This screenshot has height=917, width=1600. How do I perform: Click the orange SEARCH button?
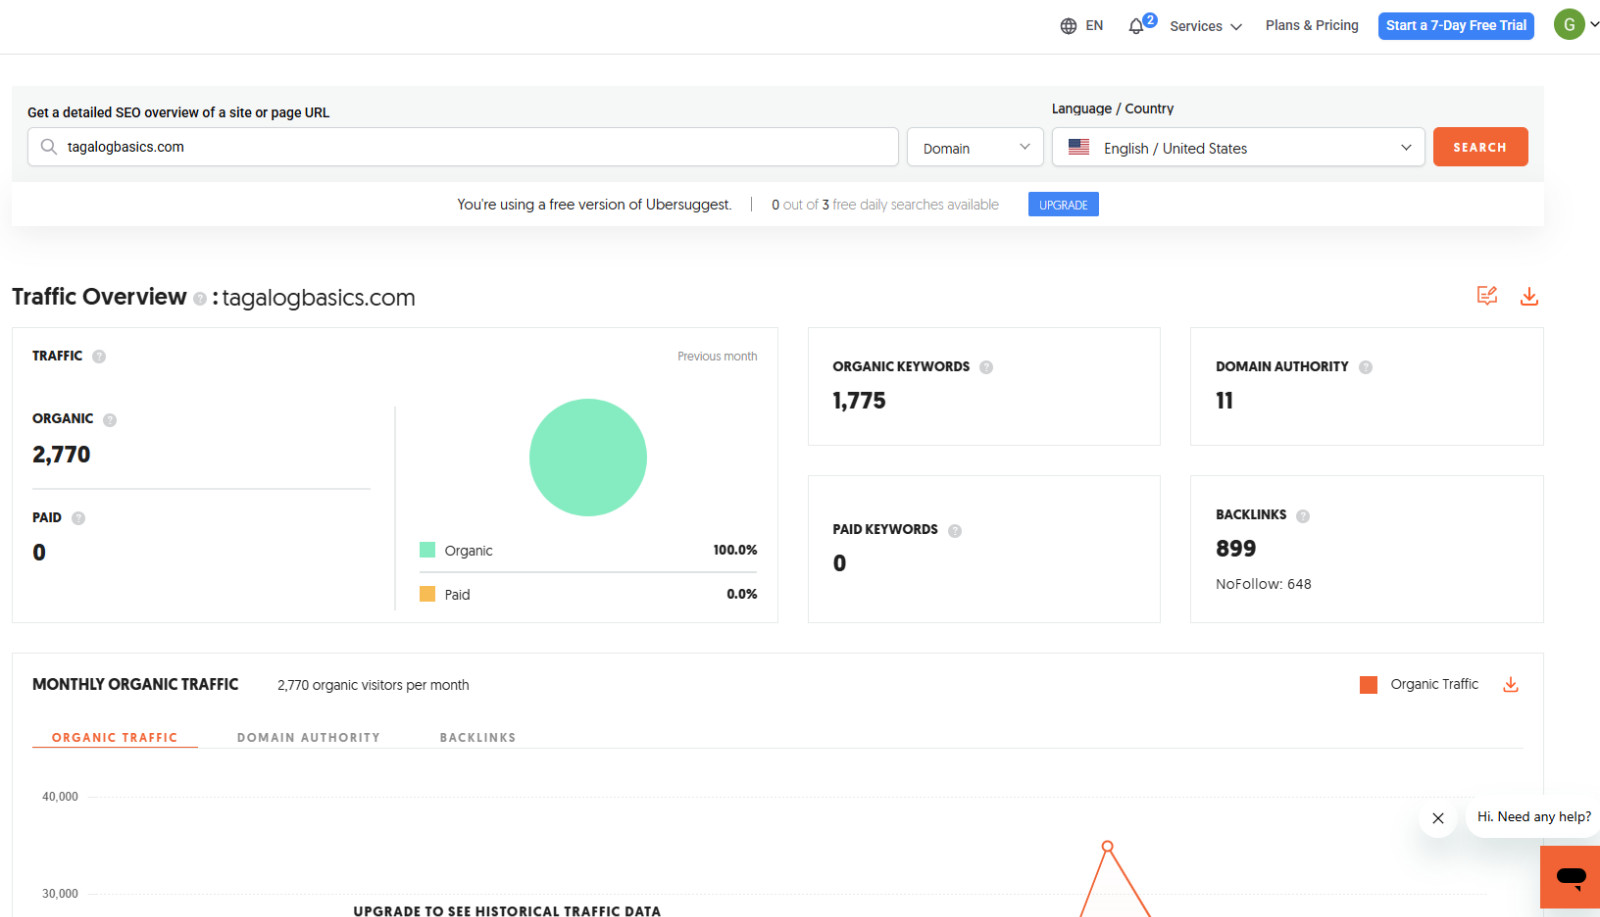tap(1480, 147)
